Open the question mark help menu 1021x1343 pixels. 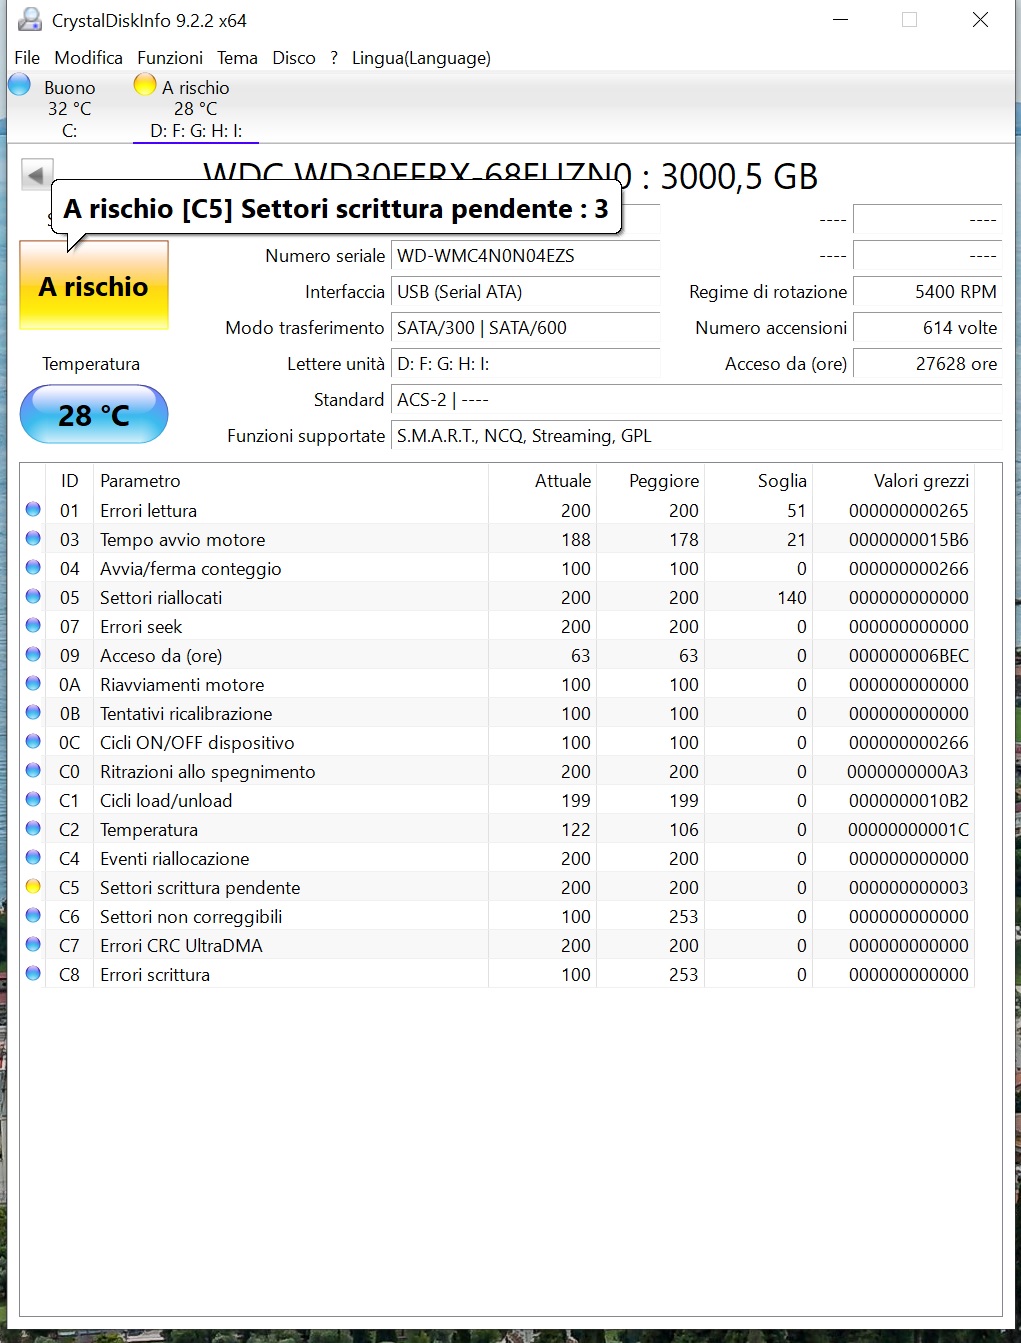[334, 58]
